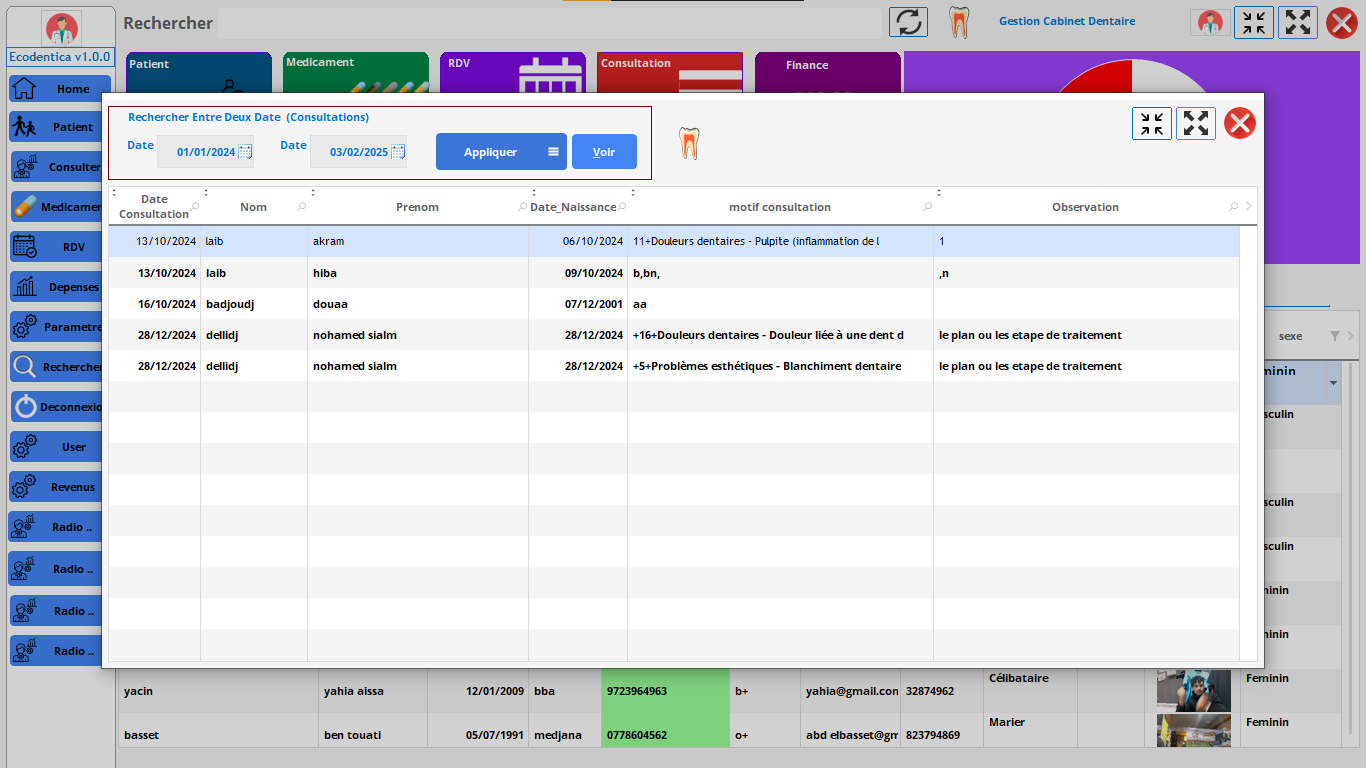Open calendar picker for the start date
Viewport: 1366px width, 768px height.
pyautogui.click(x=245, y=152)
